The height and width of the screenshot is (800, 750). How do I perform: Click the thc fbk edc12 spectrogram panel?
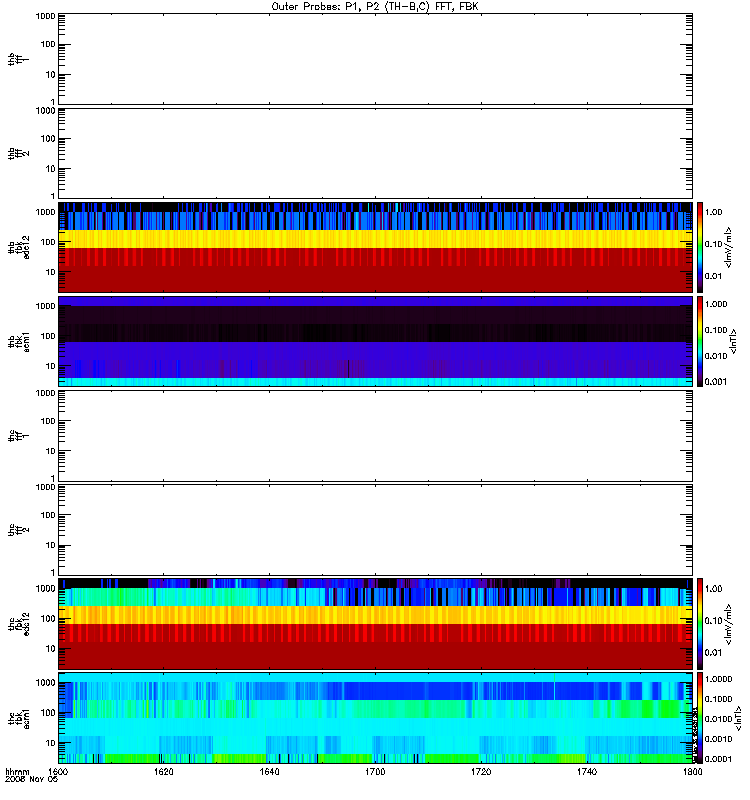[376, 623]
